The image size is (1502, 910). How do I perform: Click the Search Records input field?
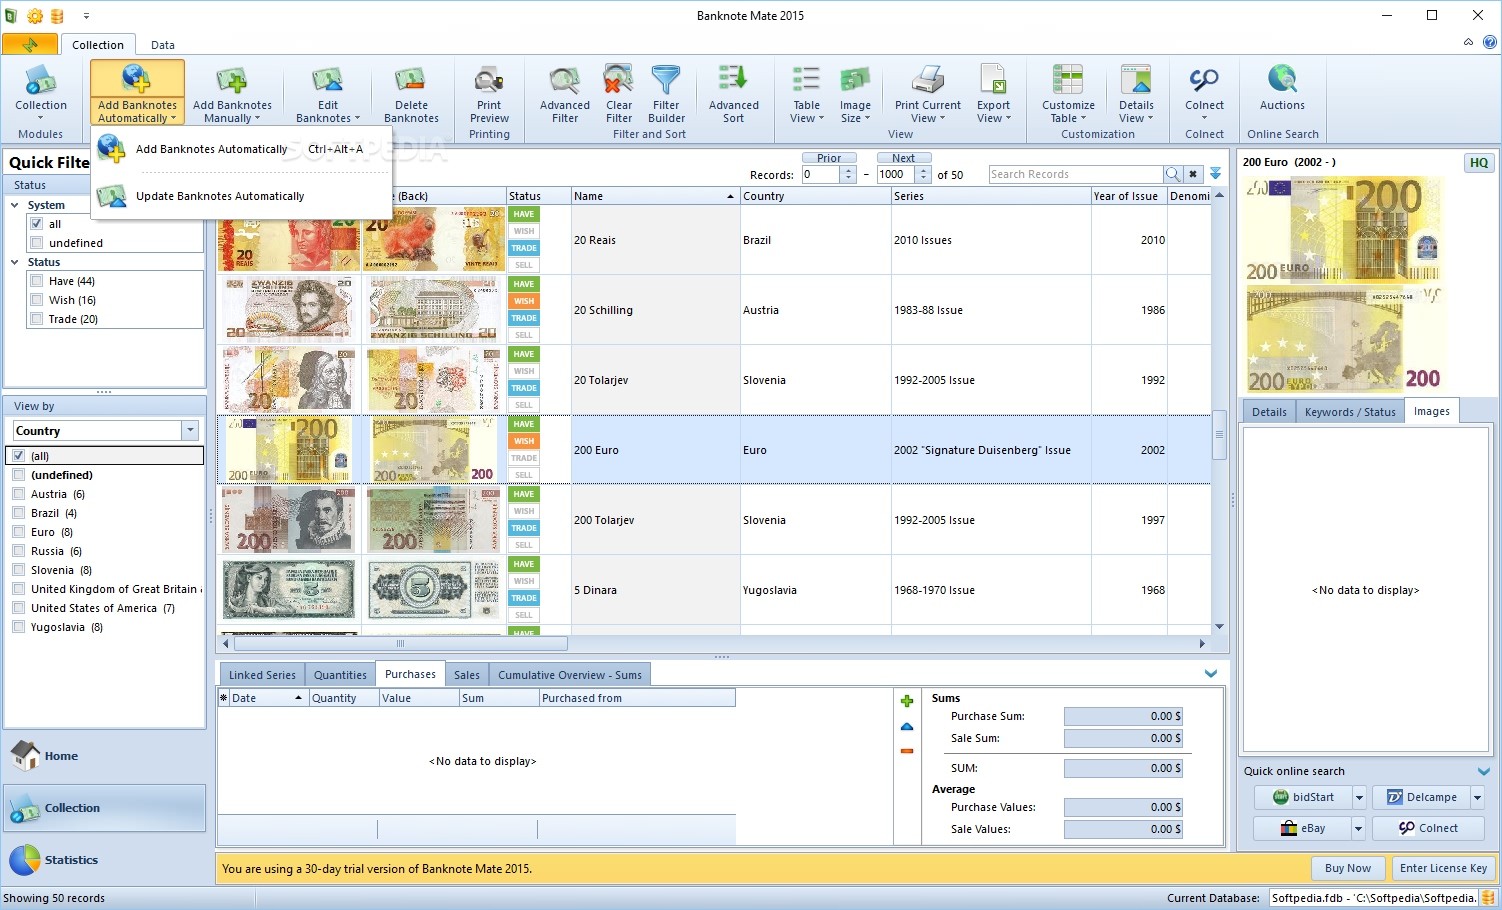coord(1076,174)
